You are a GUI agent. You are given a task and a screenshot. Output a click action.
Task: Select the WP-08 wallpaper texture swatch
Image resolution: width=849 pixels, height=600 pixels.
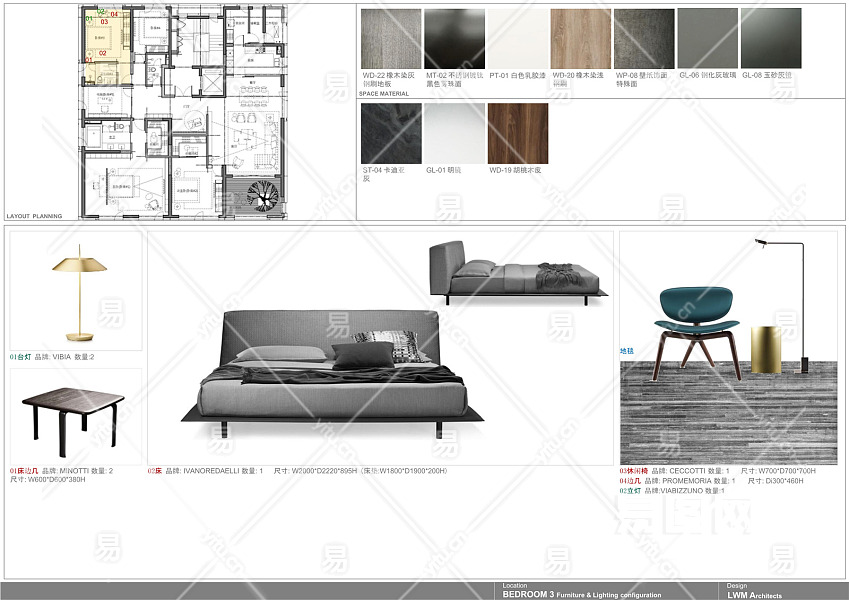click(644, 38)
